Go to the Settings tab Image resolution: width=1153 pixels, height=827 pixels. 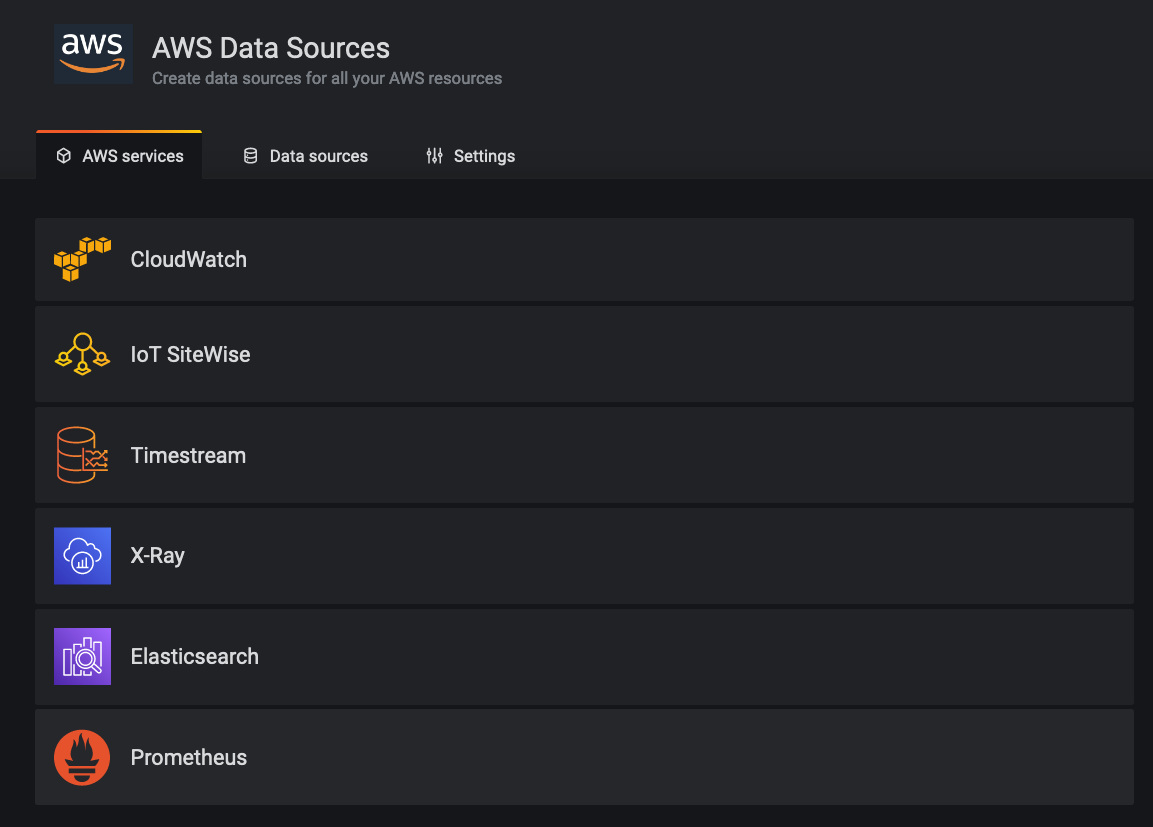point(471,155)
